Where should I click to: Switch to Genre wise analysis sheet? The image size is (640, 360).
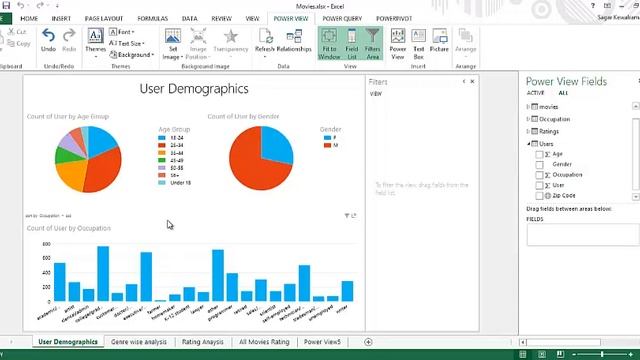139,342
